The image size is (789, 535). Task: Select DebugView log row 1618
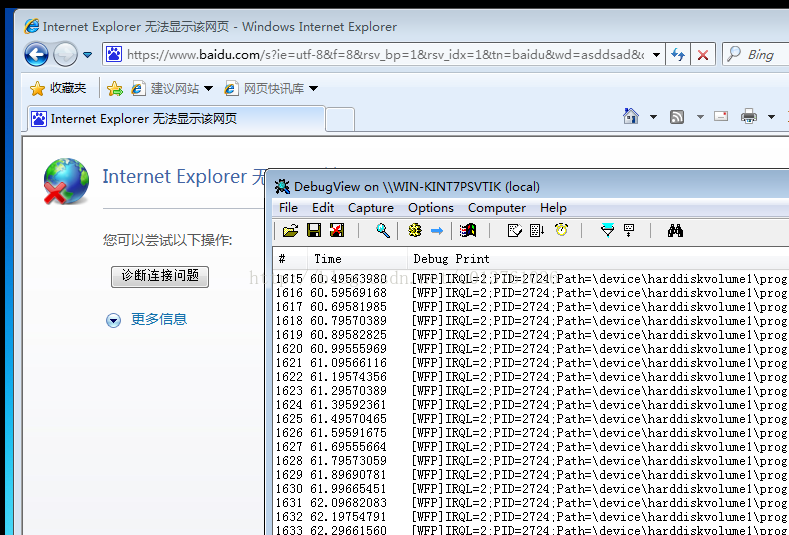[x=531, y=321]
